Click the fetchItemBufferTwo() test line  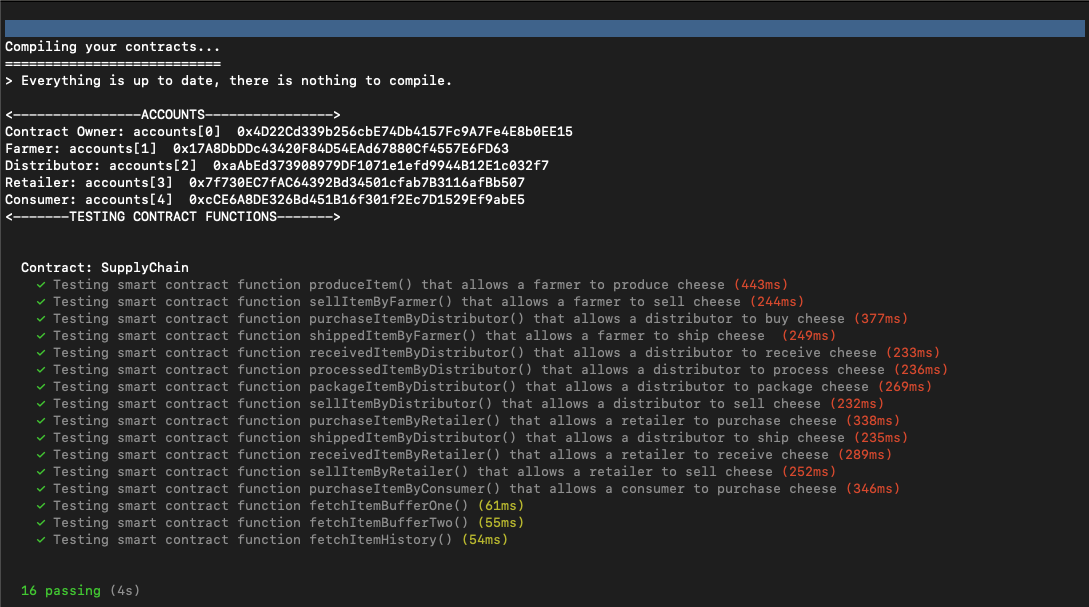[x=280, y=523]
